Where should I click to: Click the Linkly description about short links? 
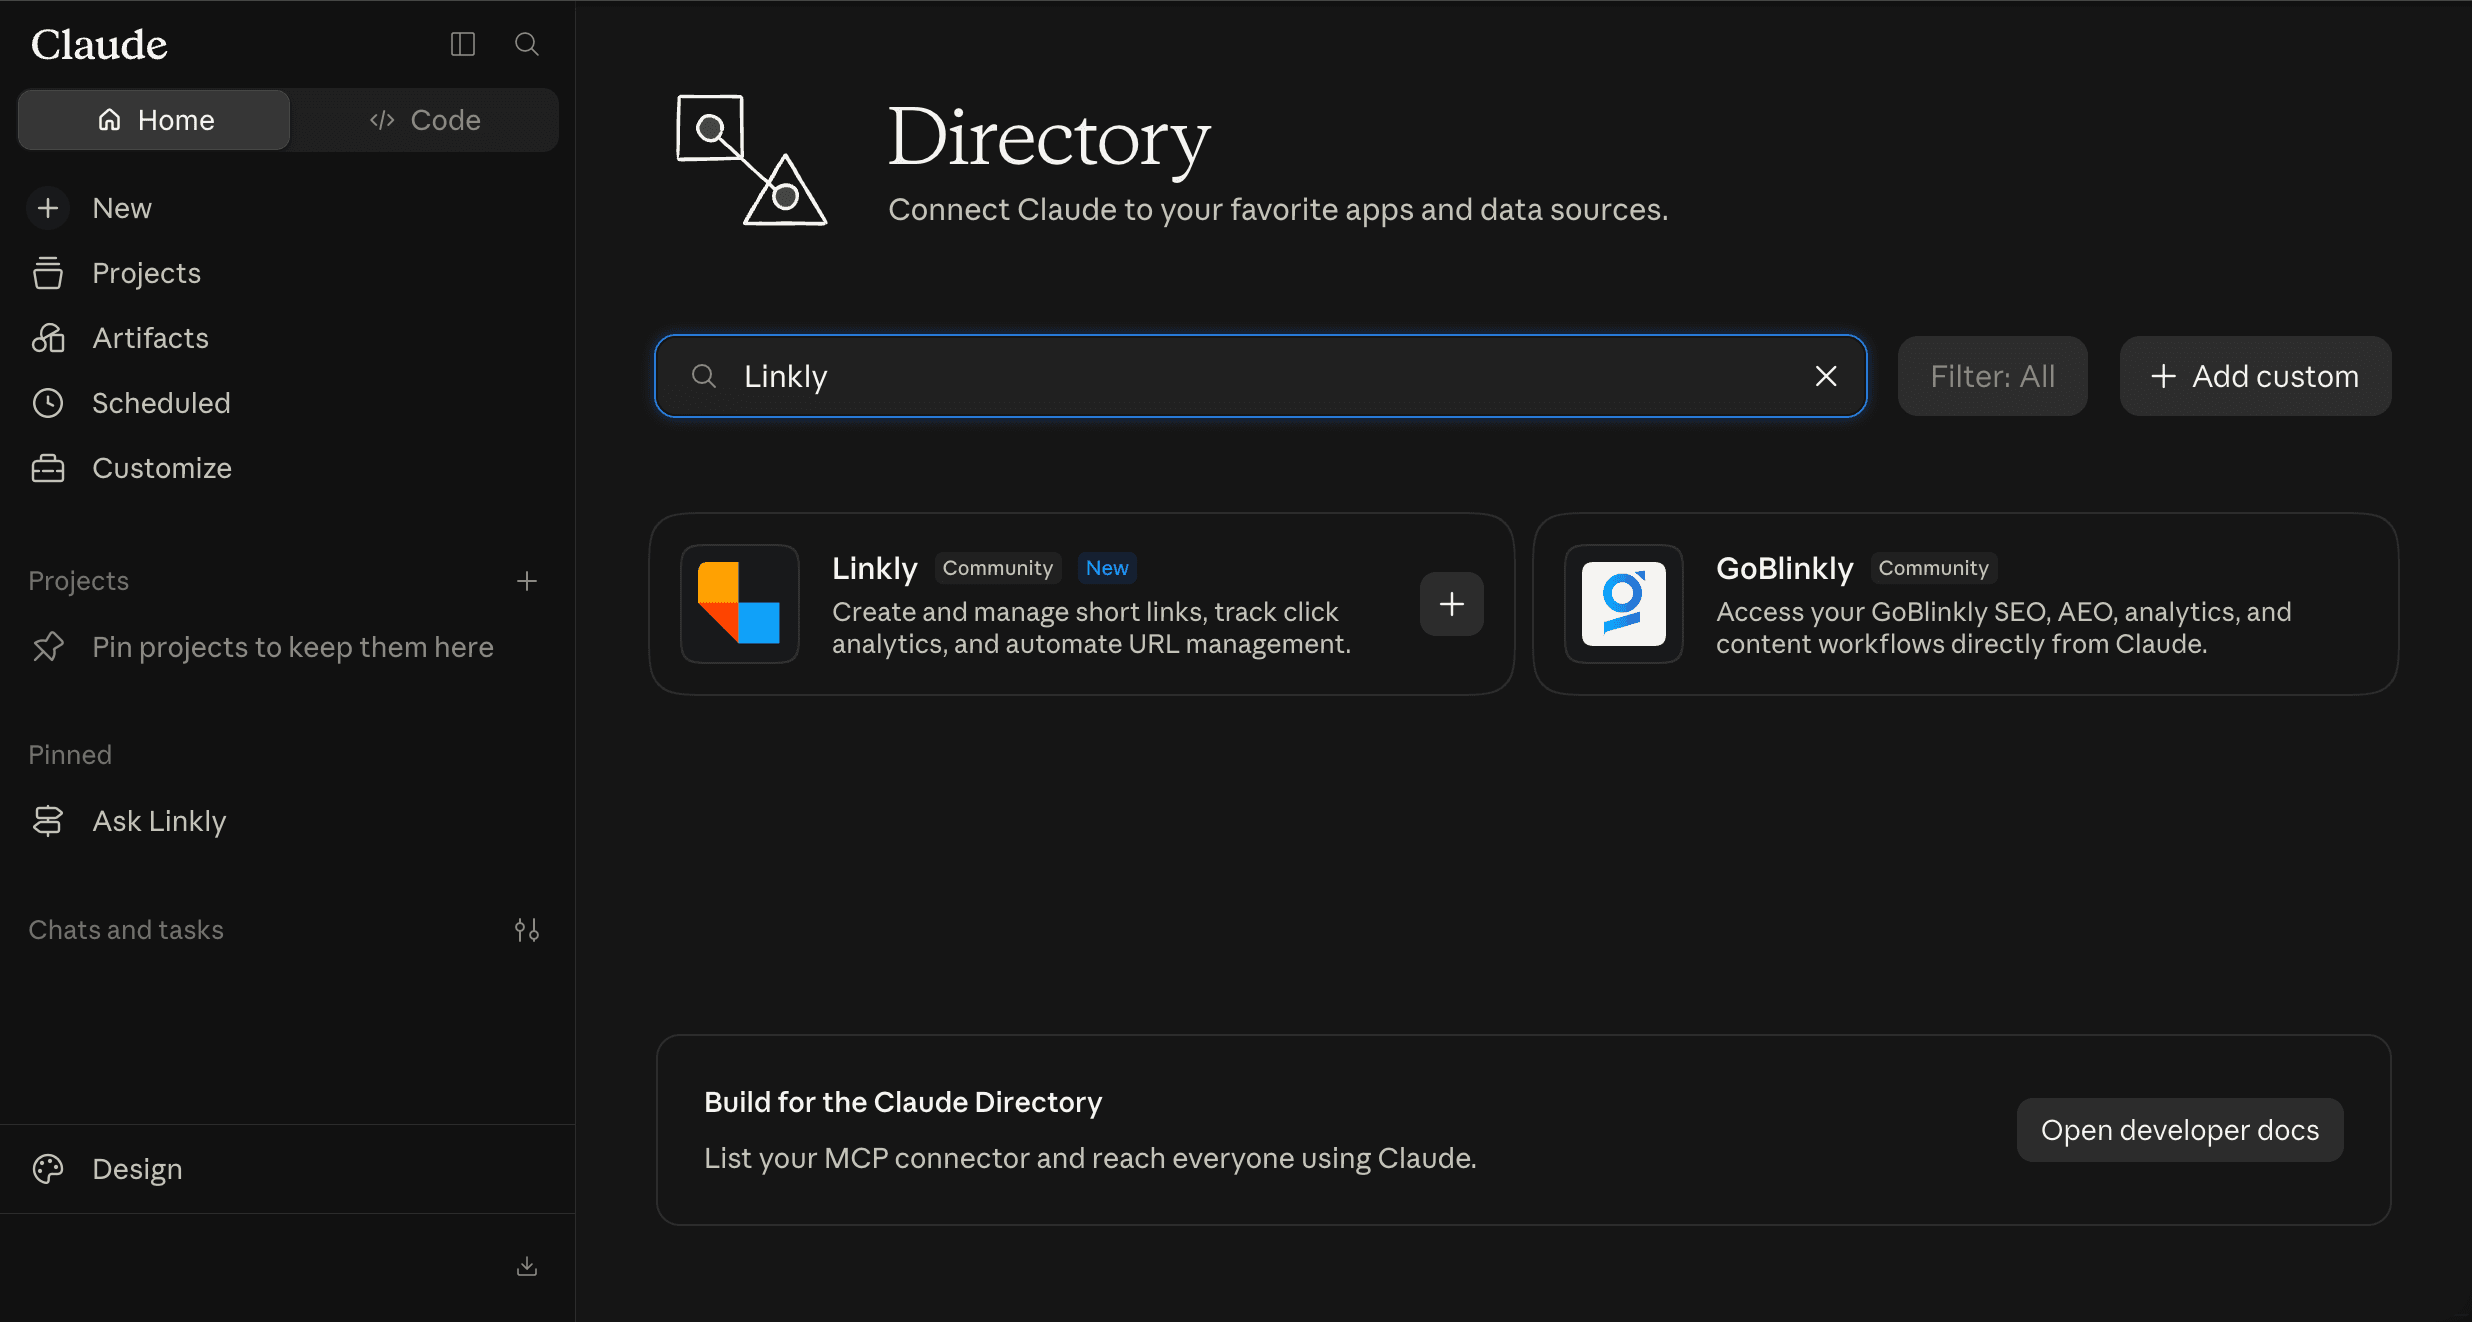click(x=1091, y=628)
